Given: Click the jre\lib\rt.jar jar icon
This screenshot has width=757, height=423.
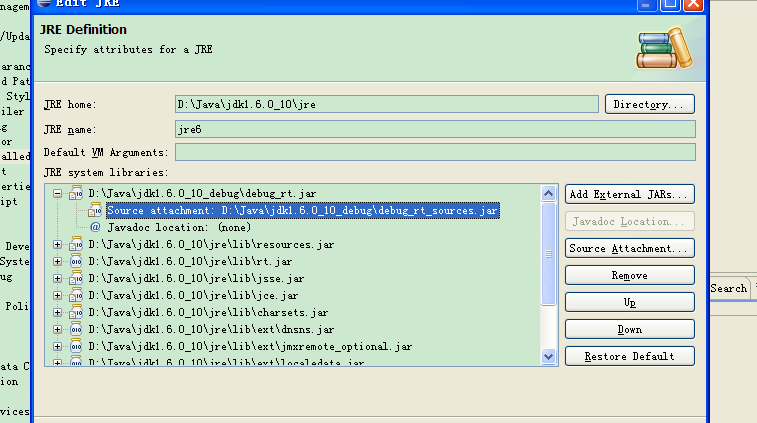Looking at the screenshot, I should click(76, 261).
